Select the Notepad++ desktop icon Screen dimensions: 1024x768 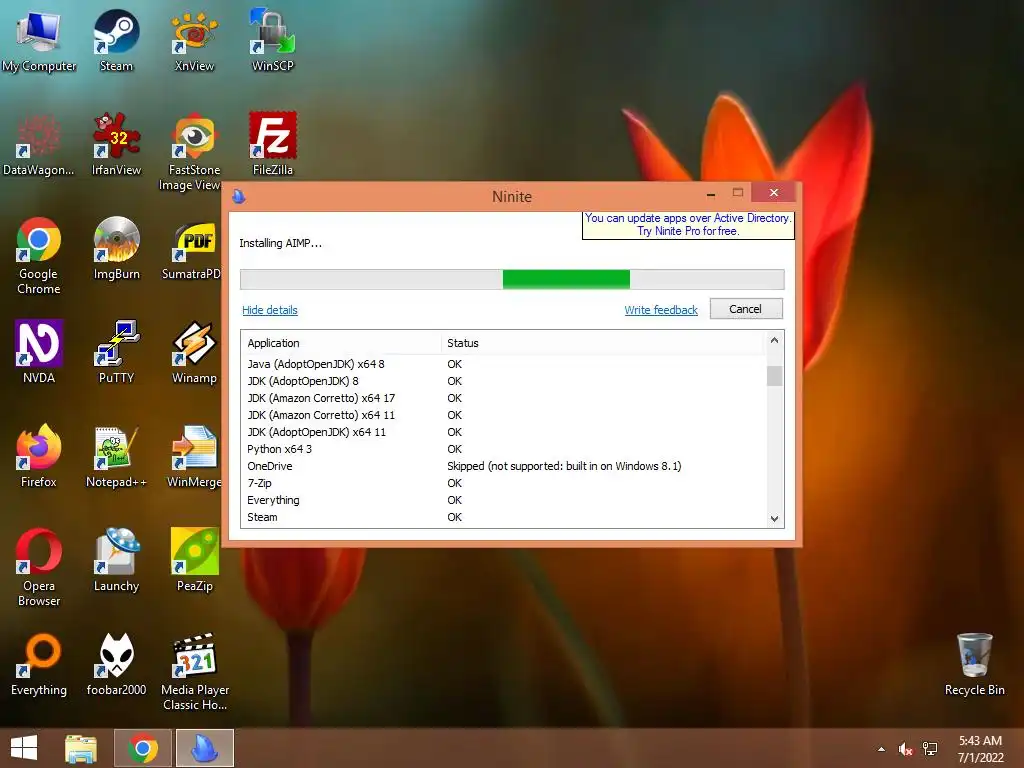pos(116,456)
